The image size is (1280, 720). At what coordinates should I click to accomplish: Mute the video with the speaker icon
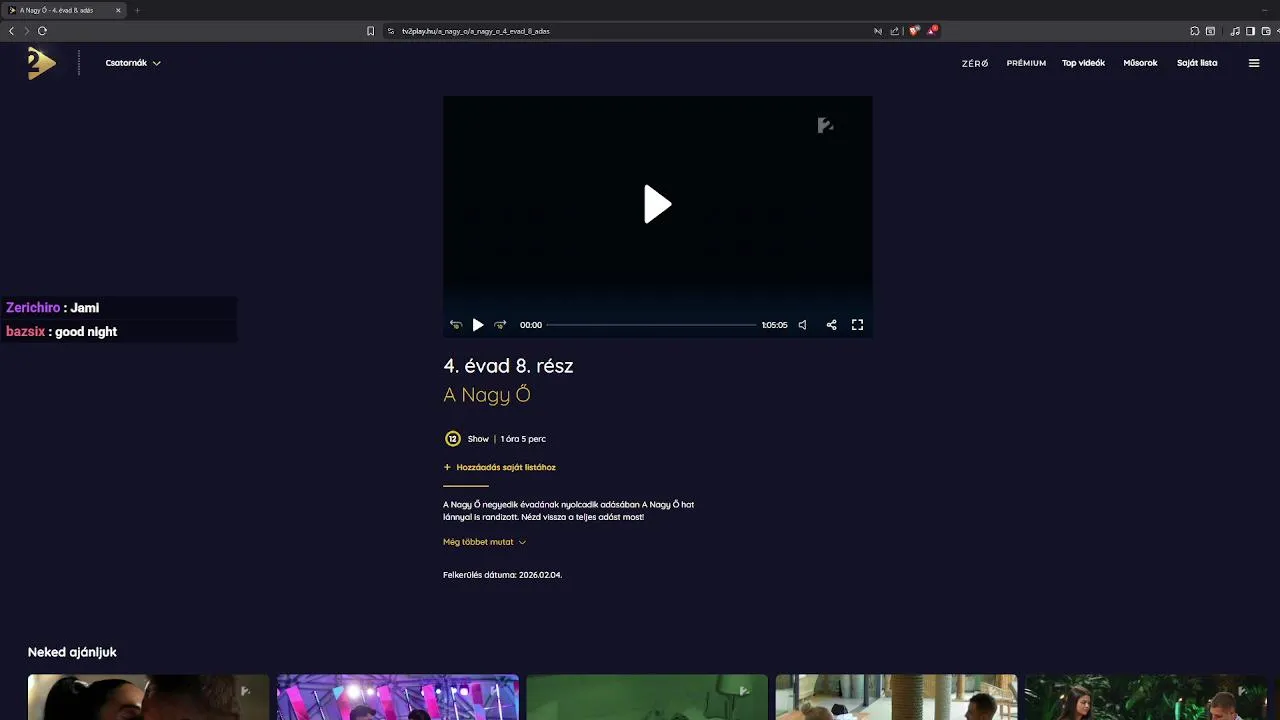[x=802, y=325]
